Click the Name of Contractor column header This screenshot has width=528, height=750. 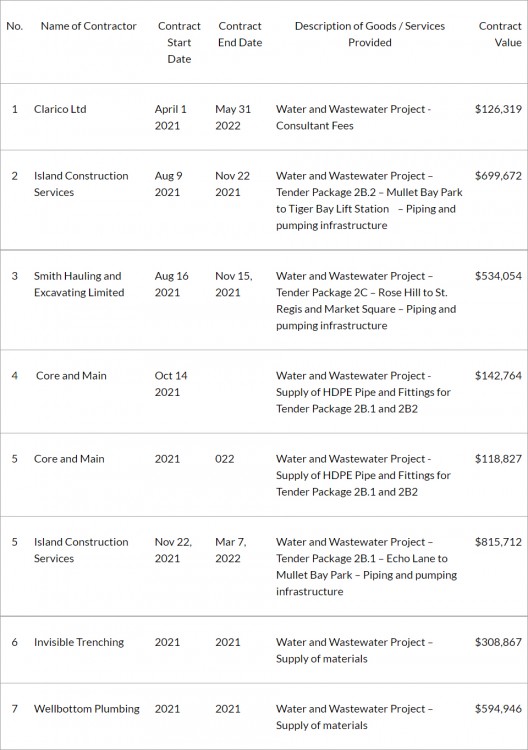(x=88, y=26)
